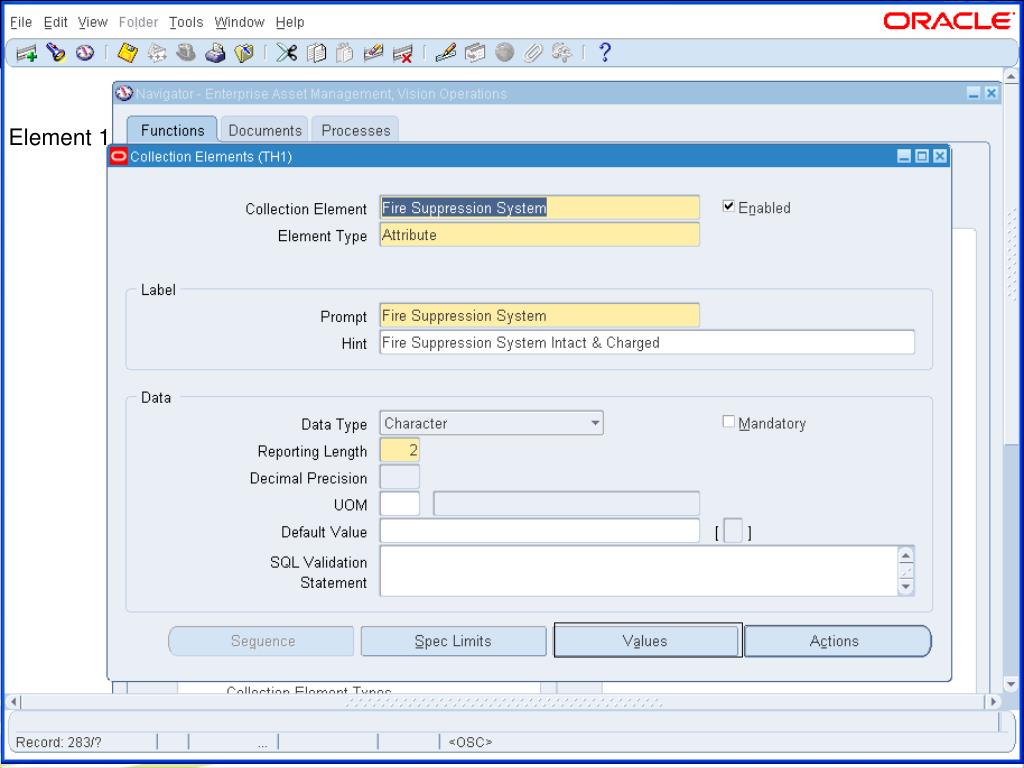Click the Show Navigator toolbar icon
Viewport: 1024px width, 768px height.
pos(85,53)
